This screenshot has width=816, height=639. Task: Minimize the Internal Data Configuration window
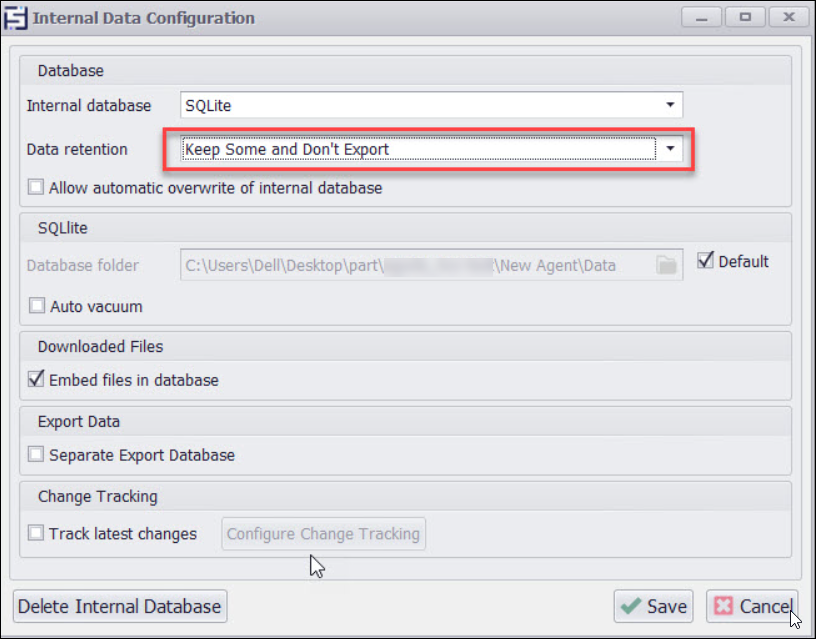coord(702,17)
